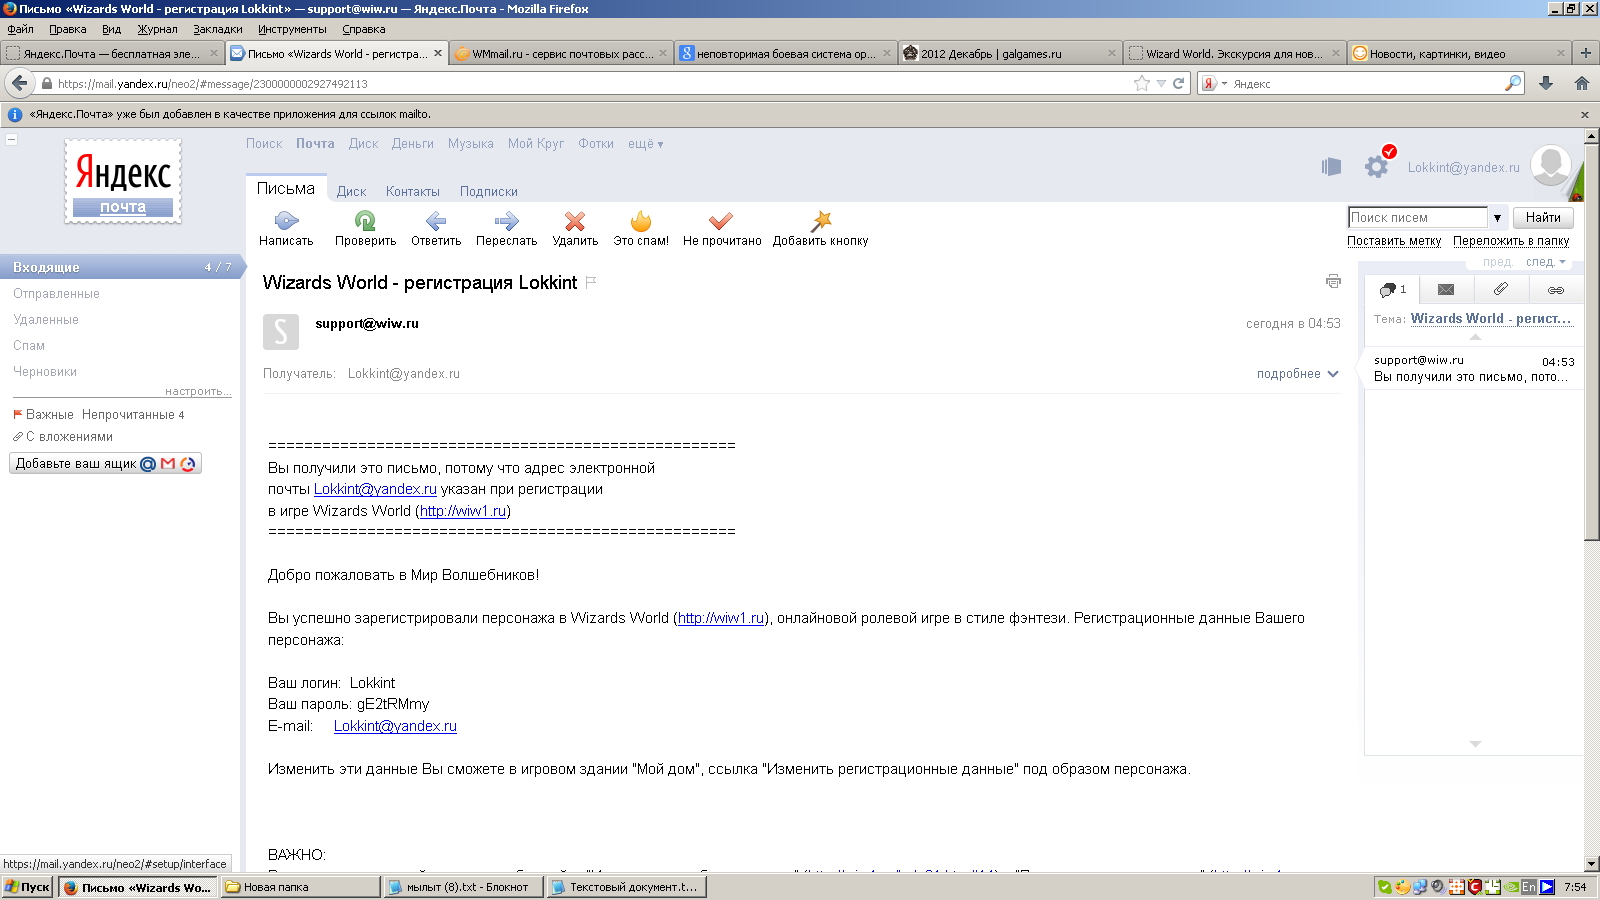Open Закладки menu

click(218, 29)
